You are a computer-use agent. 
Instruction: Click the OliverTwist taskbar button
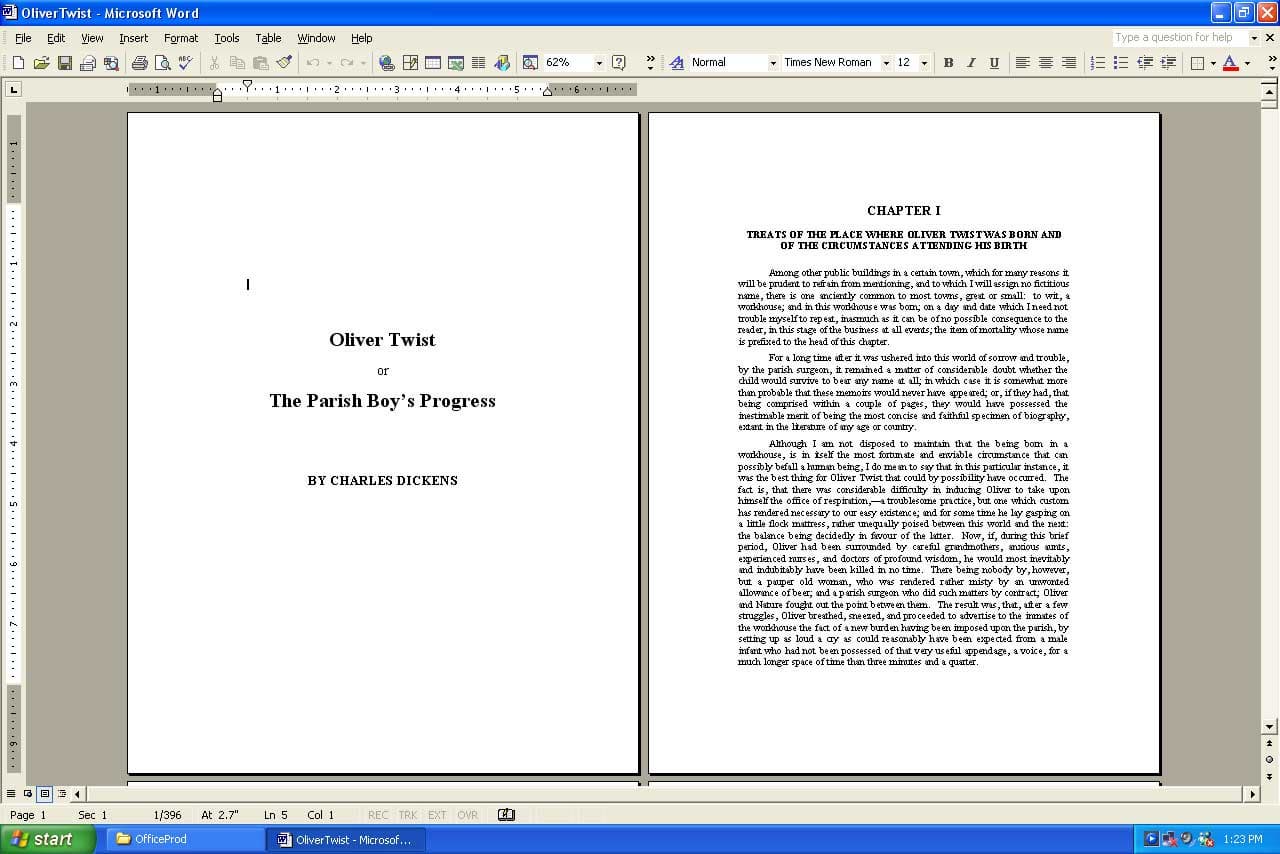(346, 839)
